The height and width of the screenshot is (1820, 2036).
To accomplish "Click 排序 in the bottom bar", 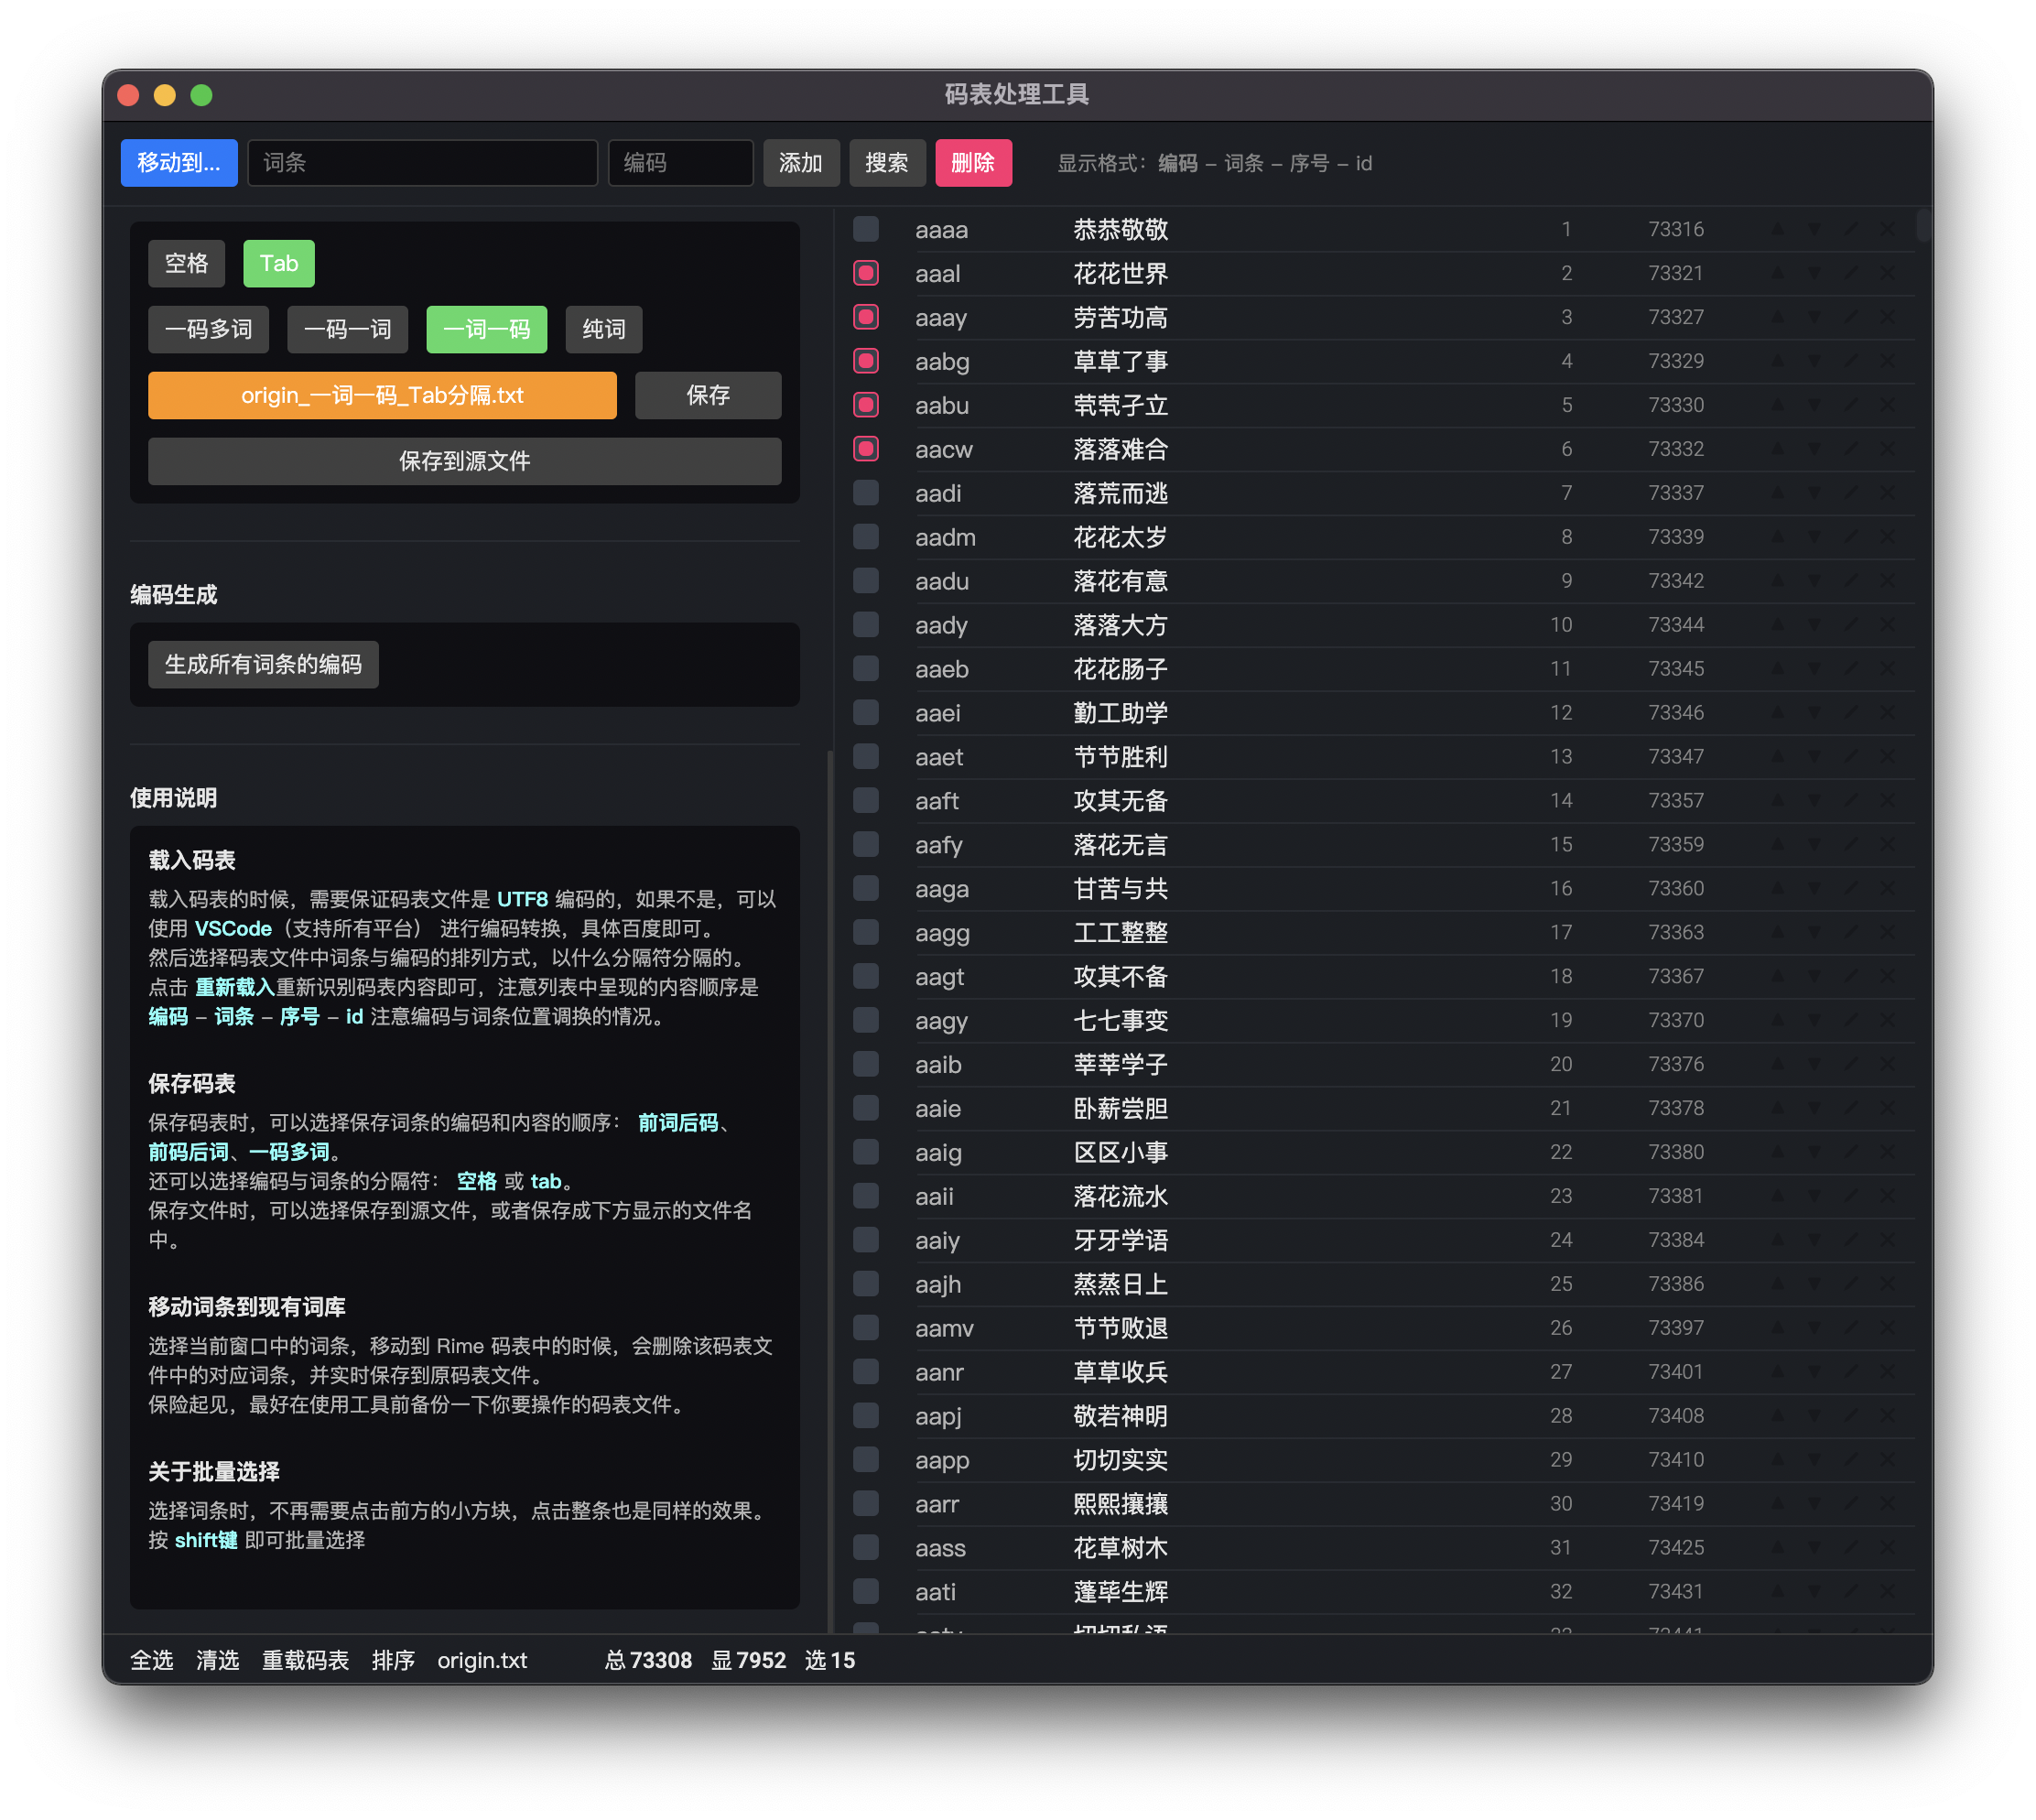I will tap(393, 1660).
